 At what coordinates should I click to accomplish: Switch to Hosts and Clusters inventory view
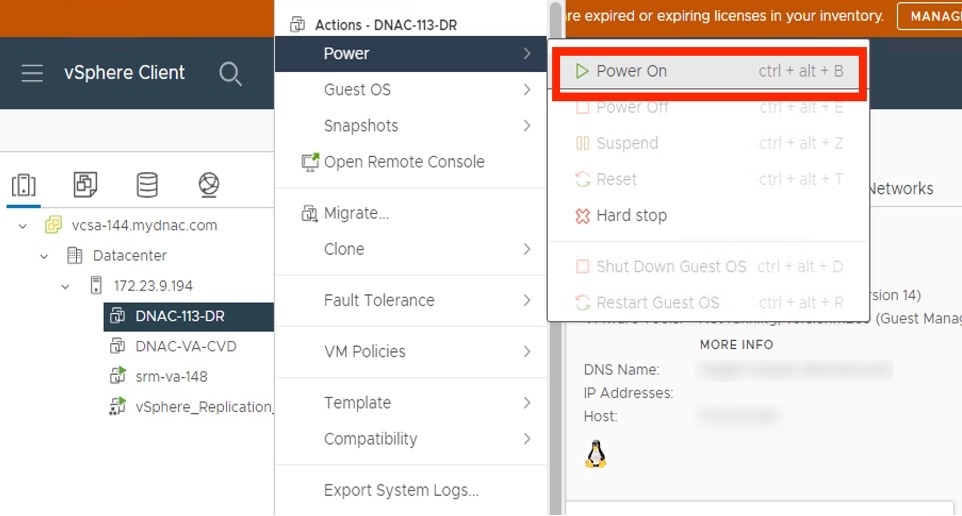coord(23,185)
